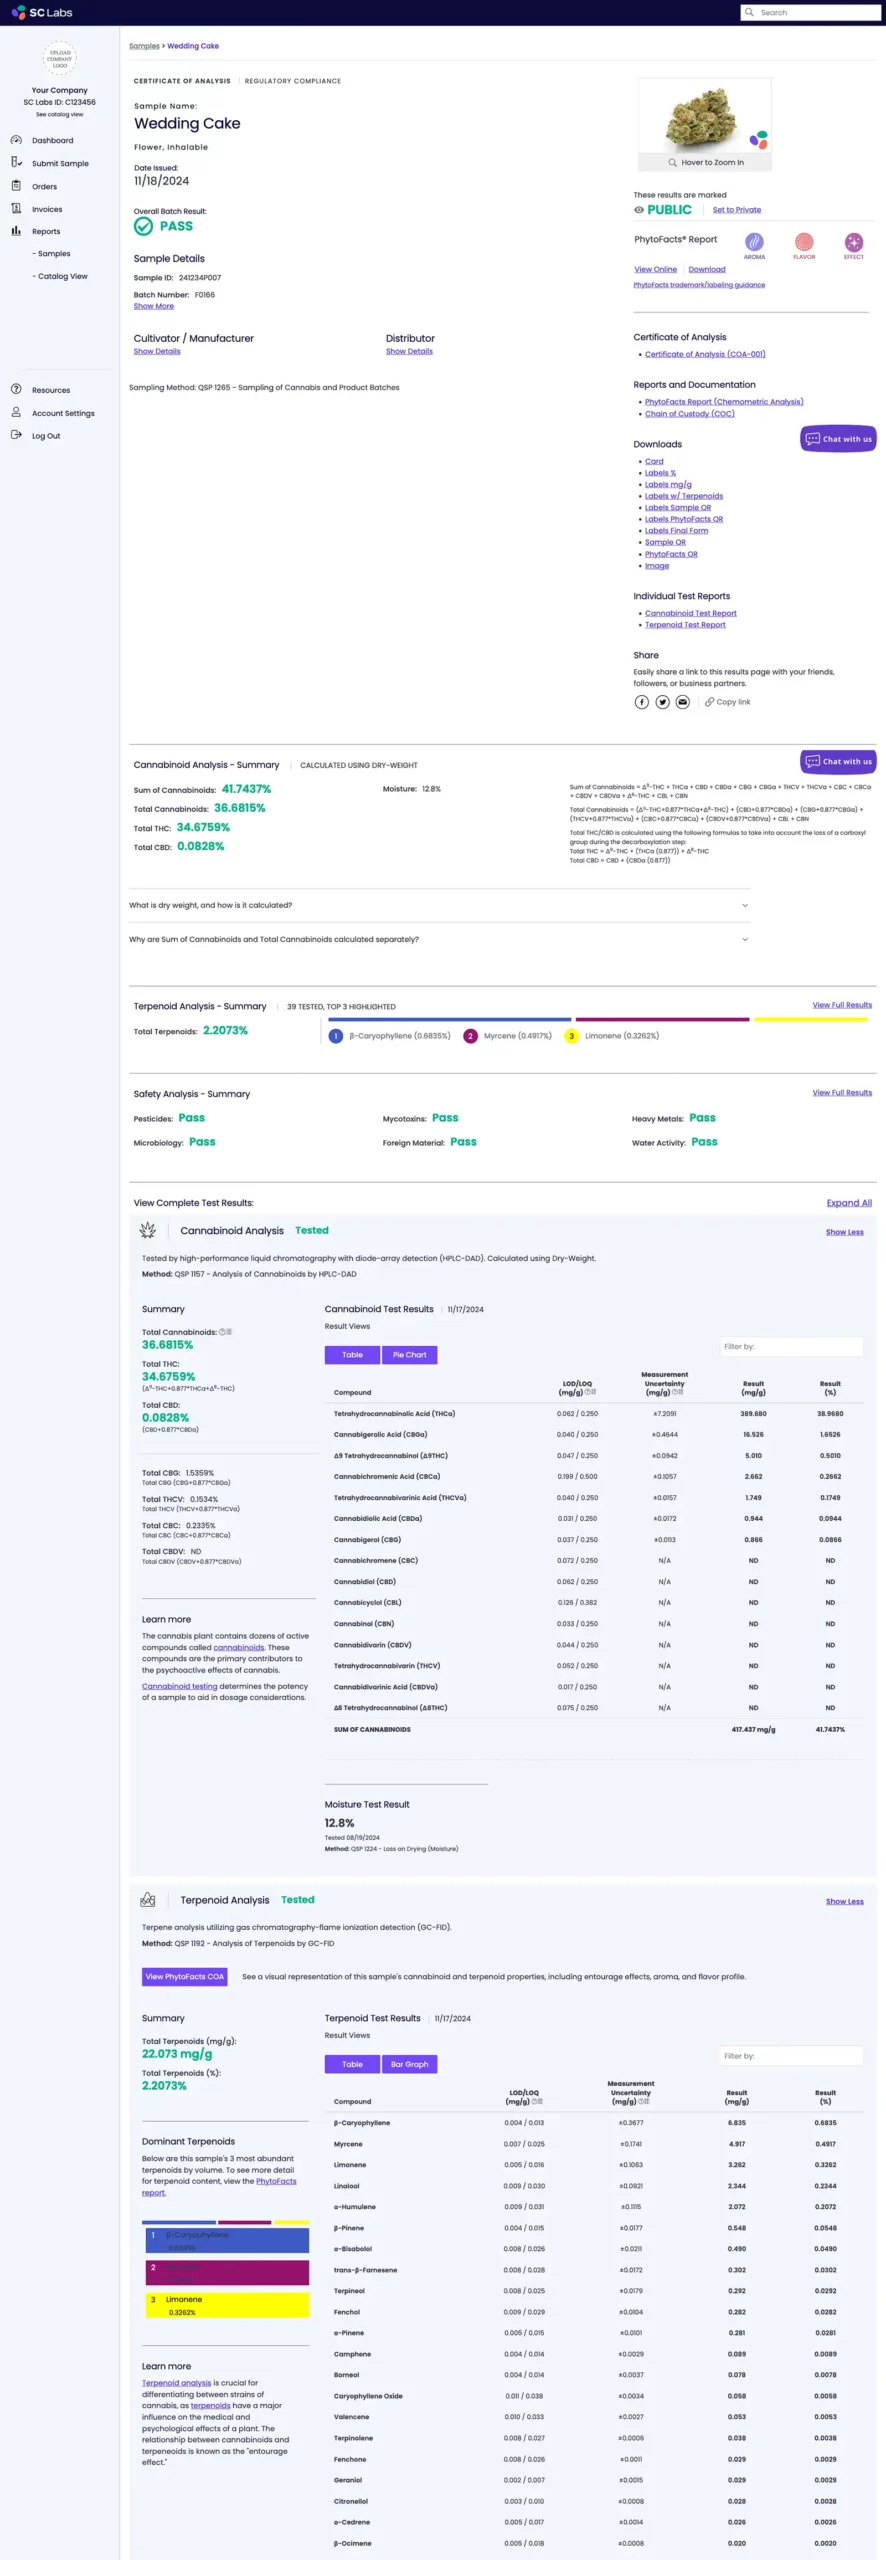Click the Orders clipboard icon in sidebar
The height and width of the screenshot is (2560, 886).
click(x=16, y=185)
